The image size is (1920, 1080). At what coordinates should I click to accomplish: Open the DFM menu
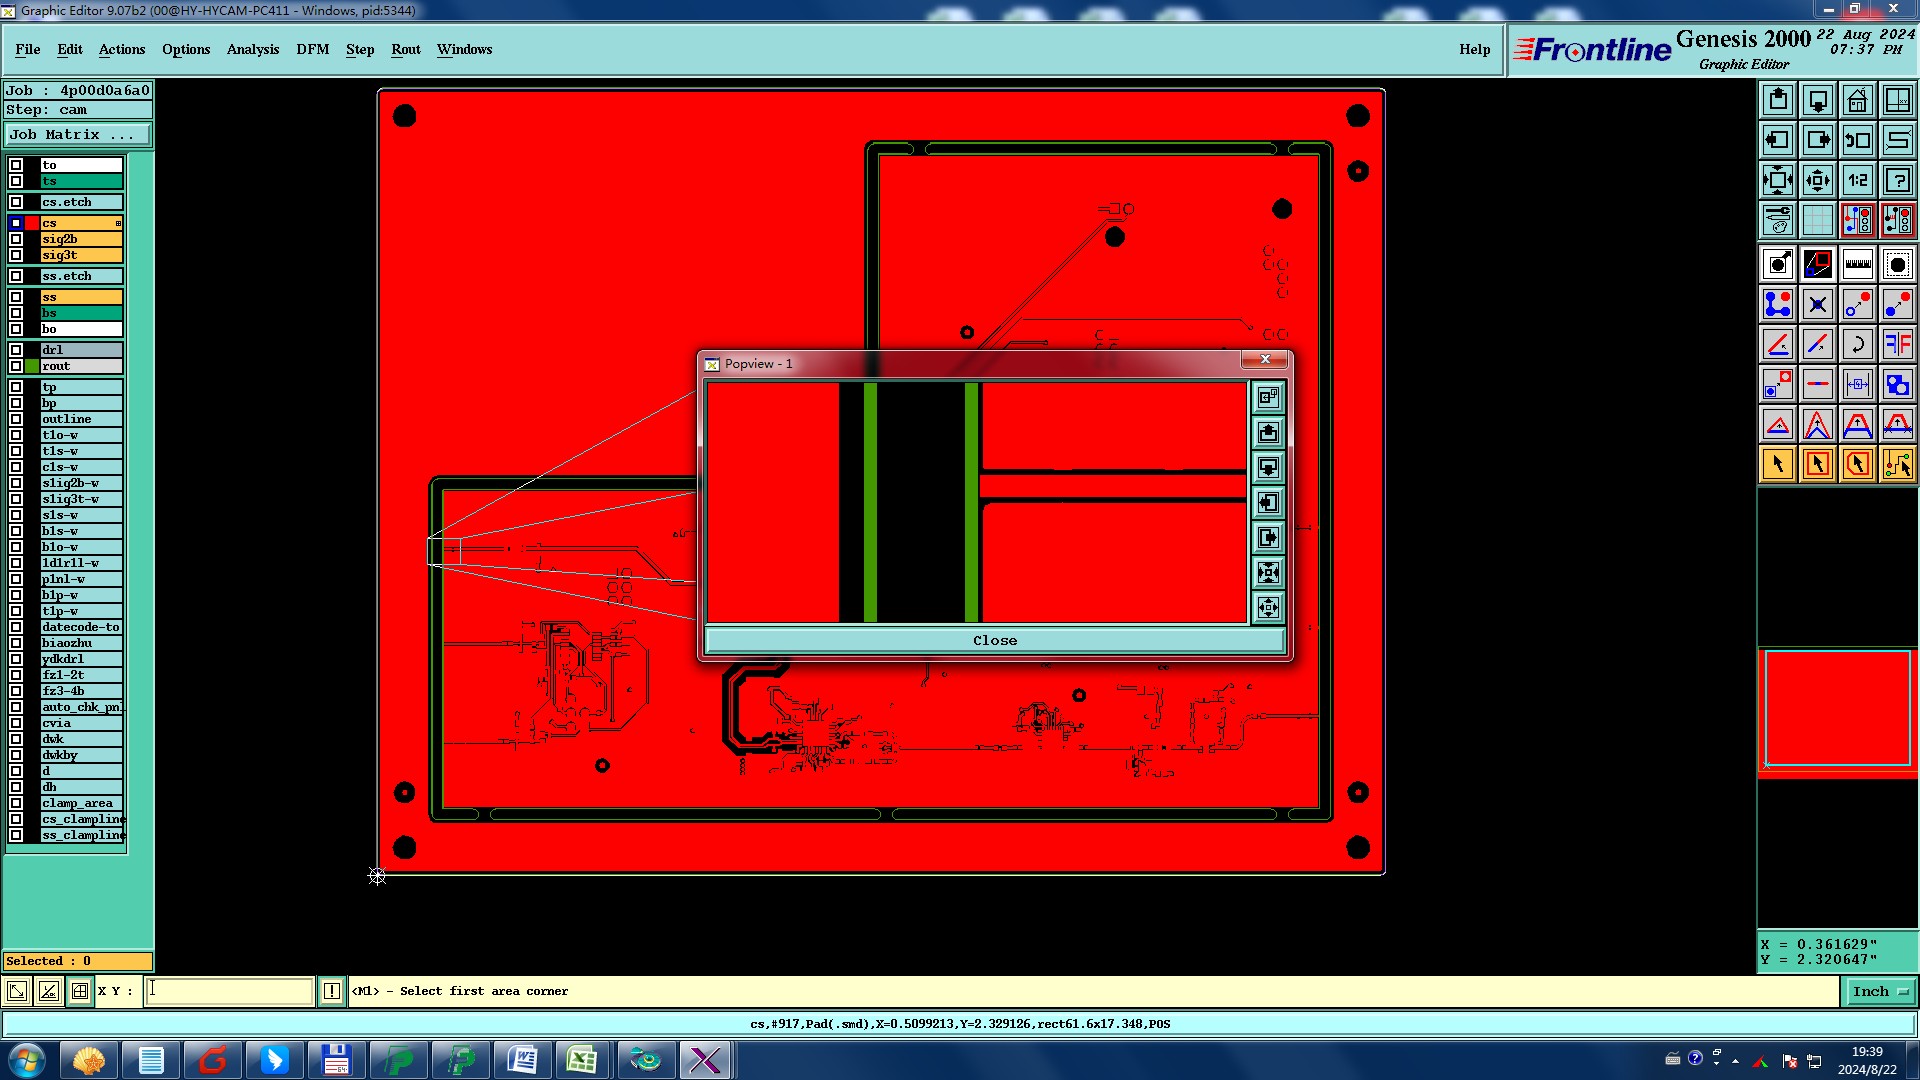tap(312, 49)
